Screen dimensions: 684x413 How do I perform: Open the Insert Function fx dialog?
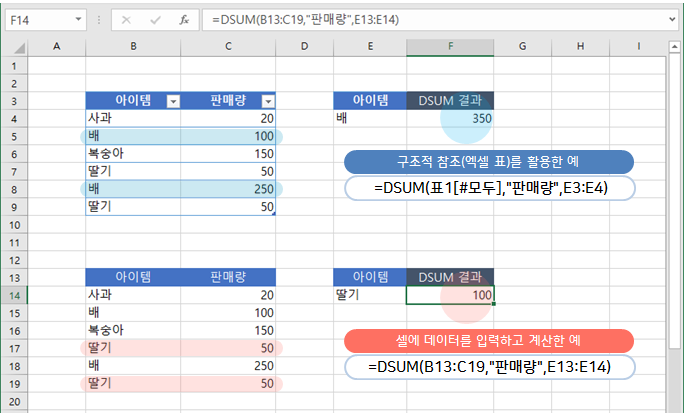tap(184, 20)
